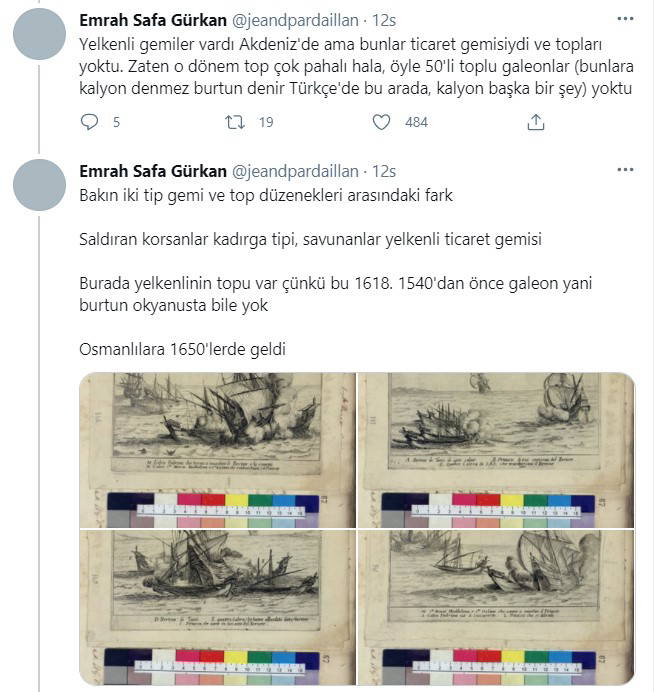
Task: Open second tweet's profile avatar
Action: point(39,185)
